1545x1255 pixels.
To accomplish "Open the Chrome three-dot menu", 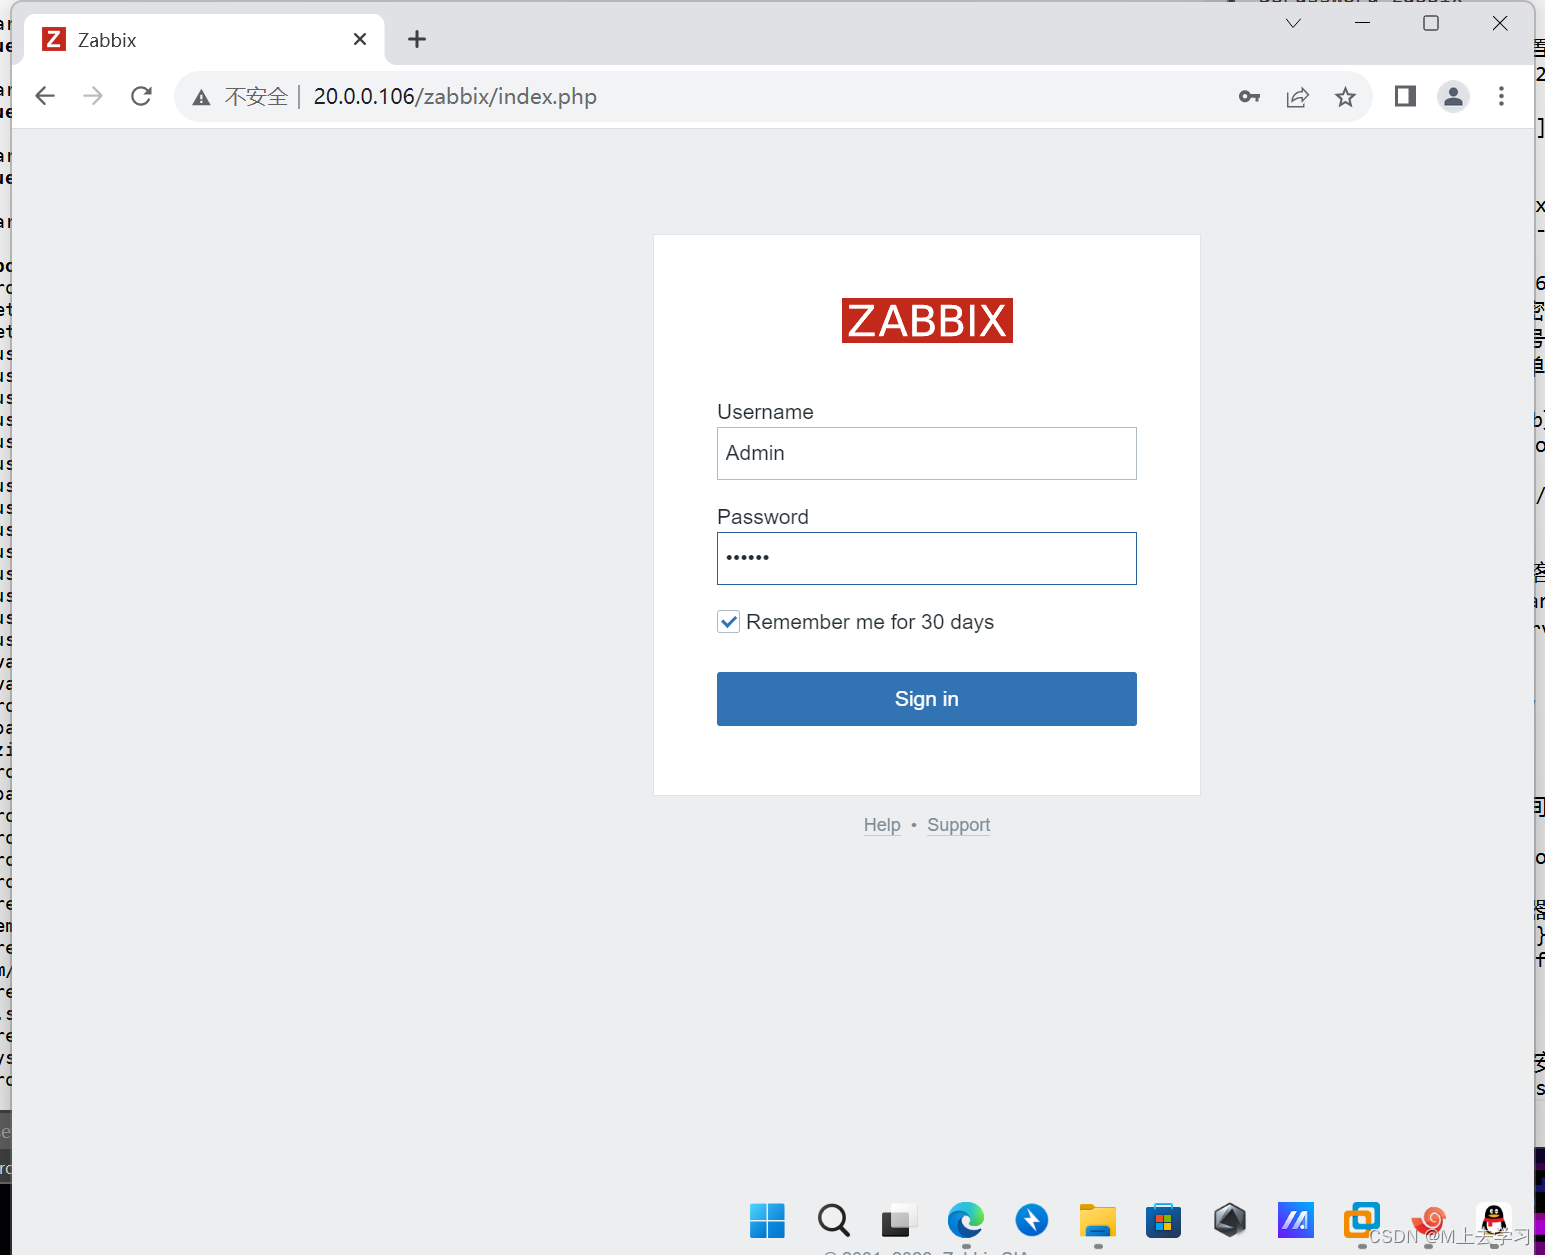I will click(x=1501, y=96).
